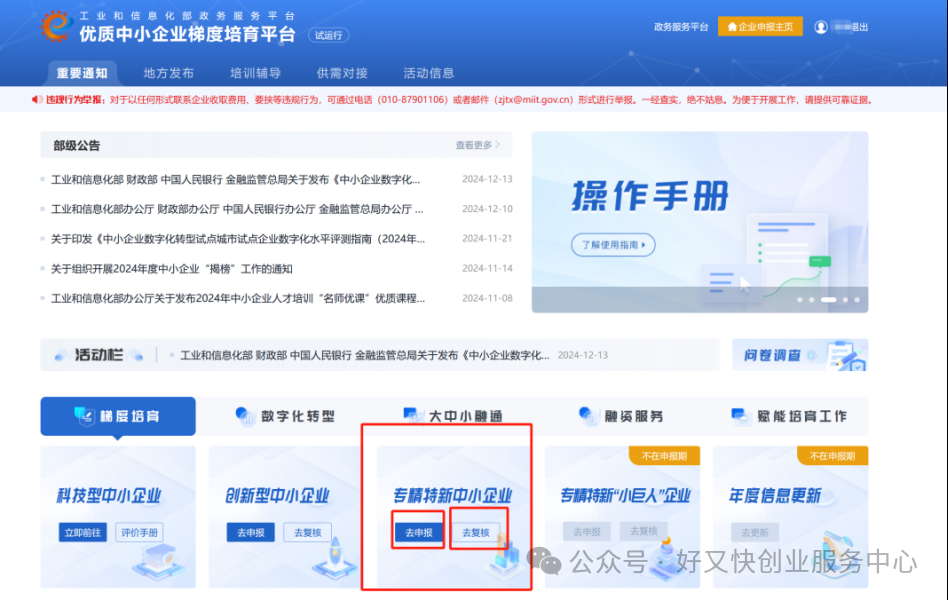The height and width of the screenshot is (600, 948).
Task: Open the 培训辅导 tab
Action: point(255,73)
